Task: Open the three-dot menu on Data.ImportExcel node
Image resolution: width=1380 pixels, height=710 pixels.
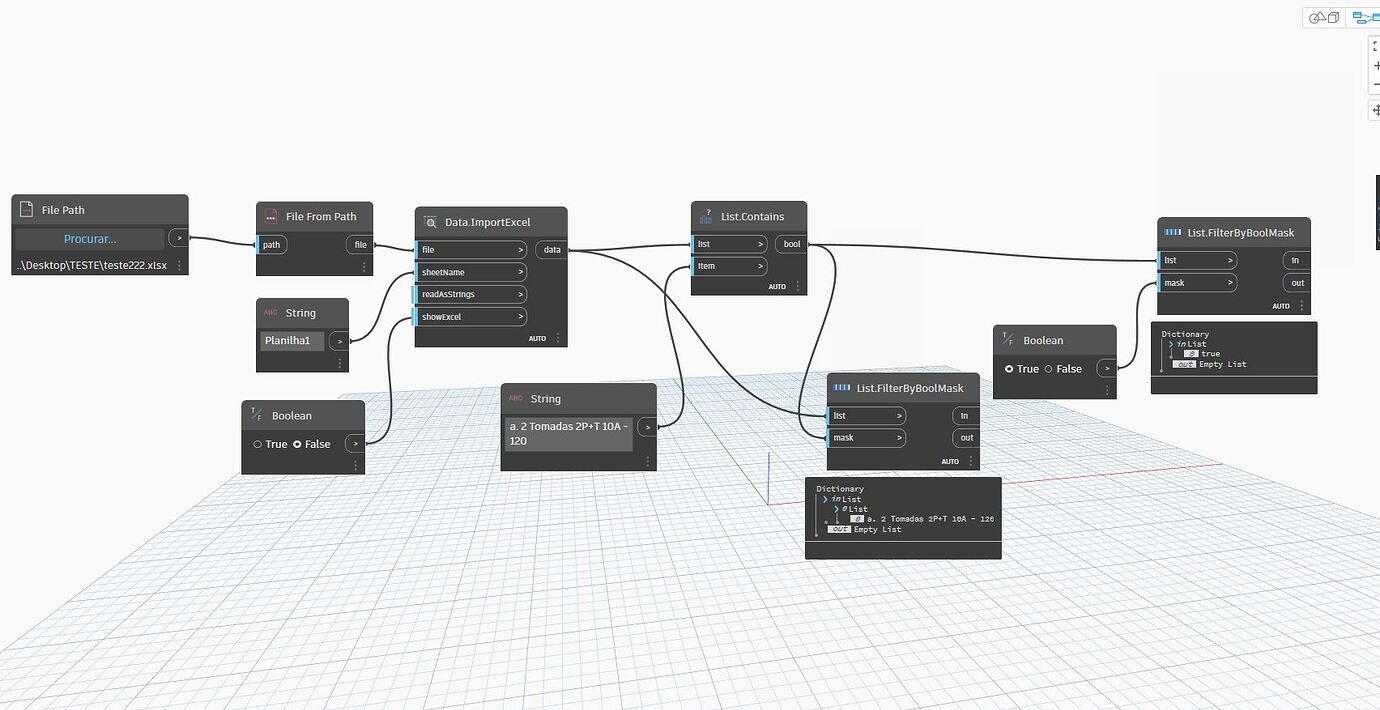Action: click(x=557, y=338)
